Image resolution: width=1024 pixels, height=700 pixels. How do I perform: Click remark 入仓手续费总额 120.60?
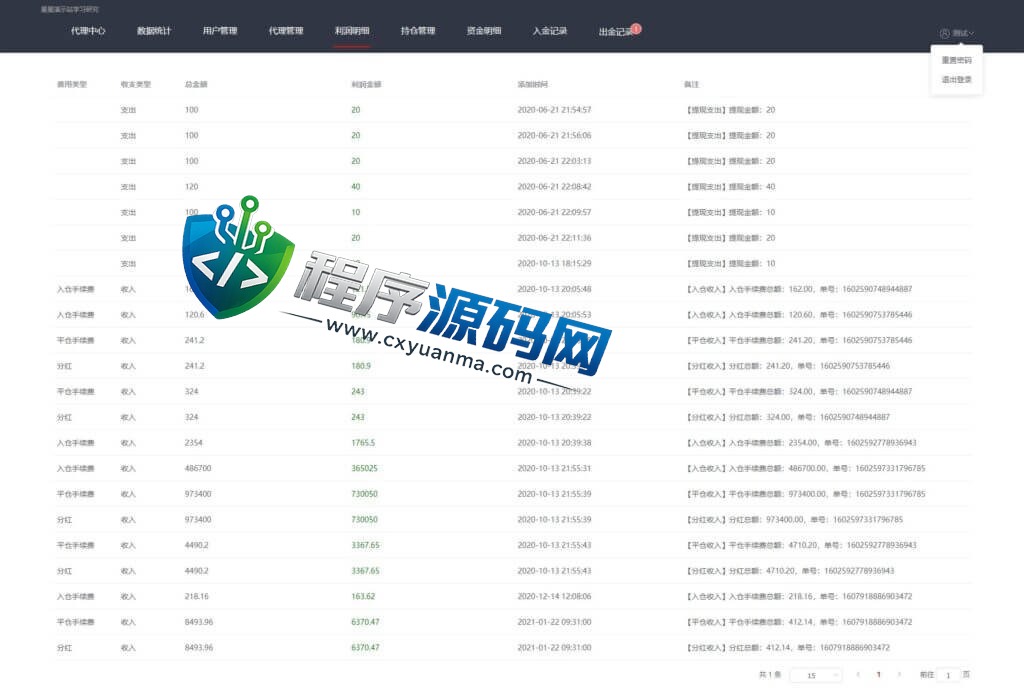(x=798, y=315)
